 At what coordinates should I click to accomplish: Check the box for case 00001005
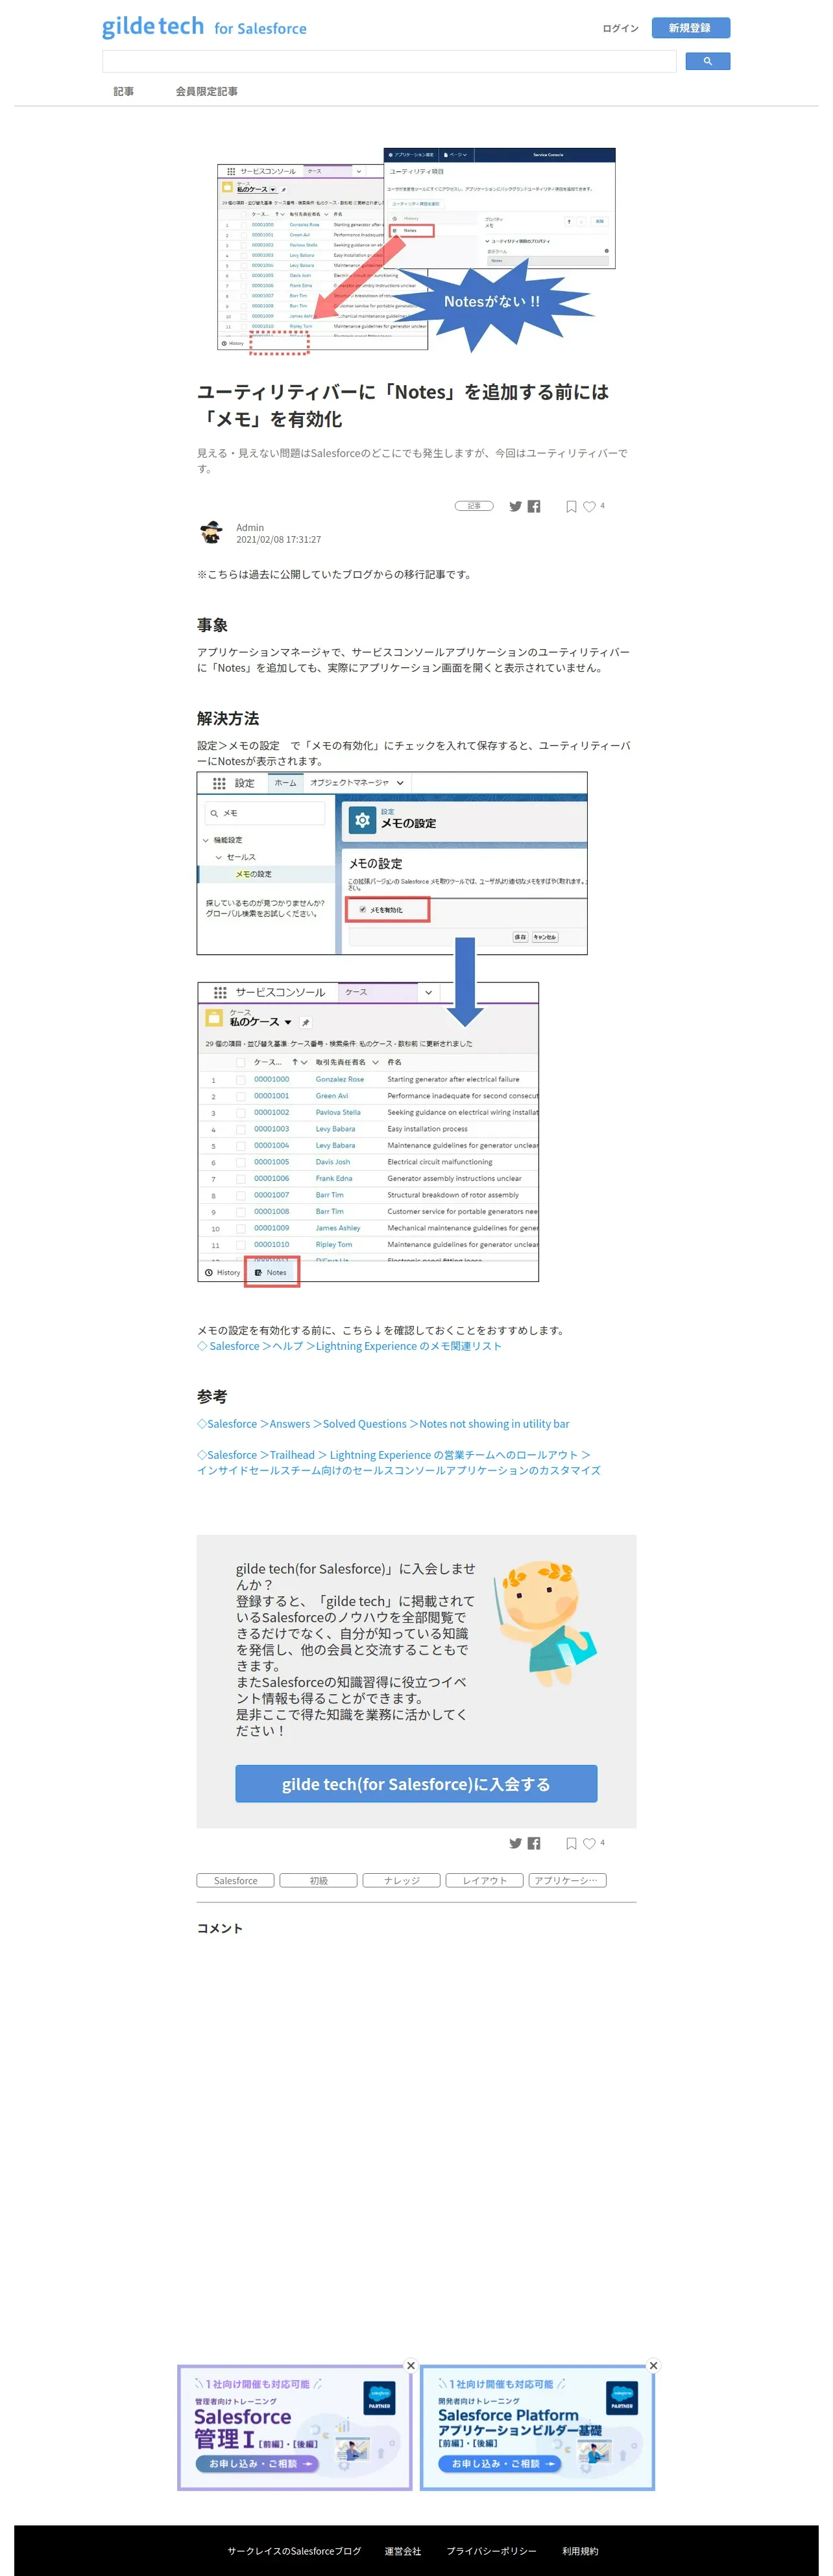coord(240,1162)
